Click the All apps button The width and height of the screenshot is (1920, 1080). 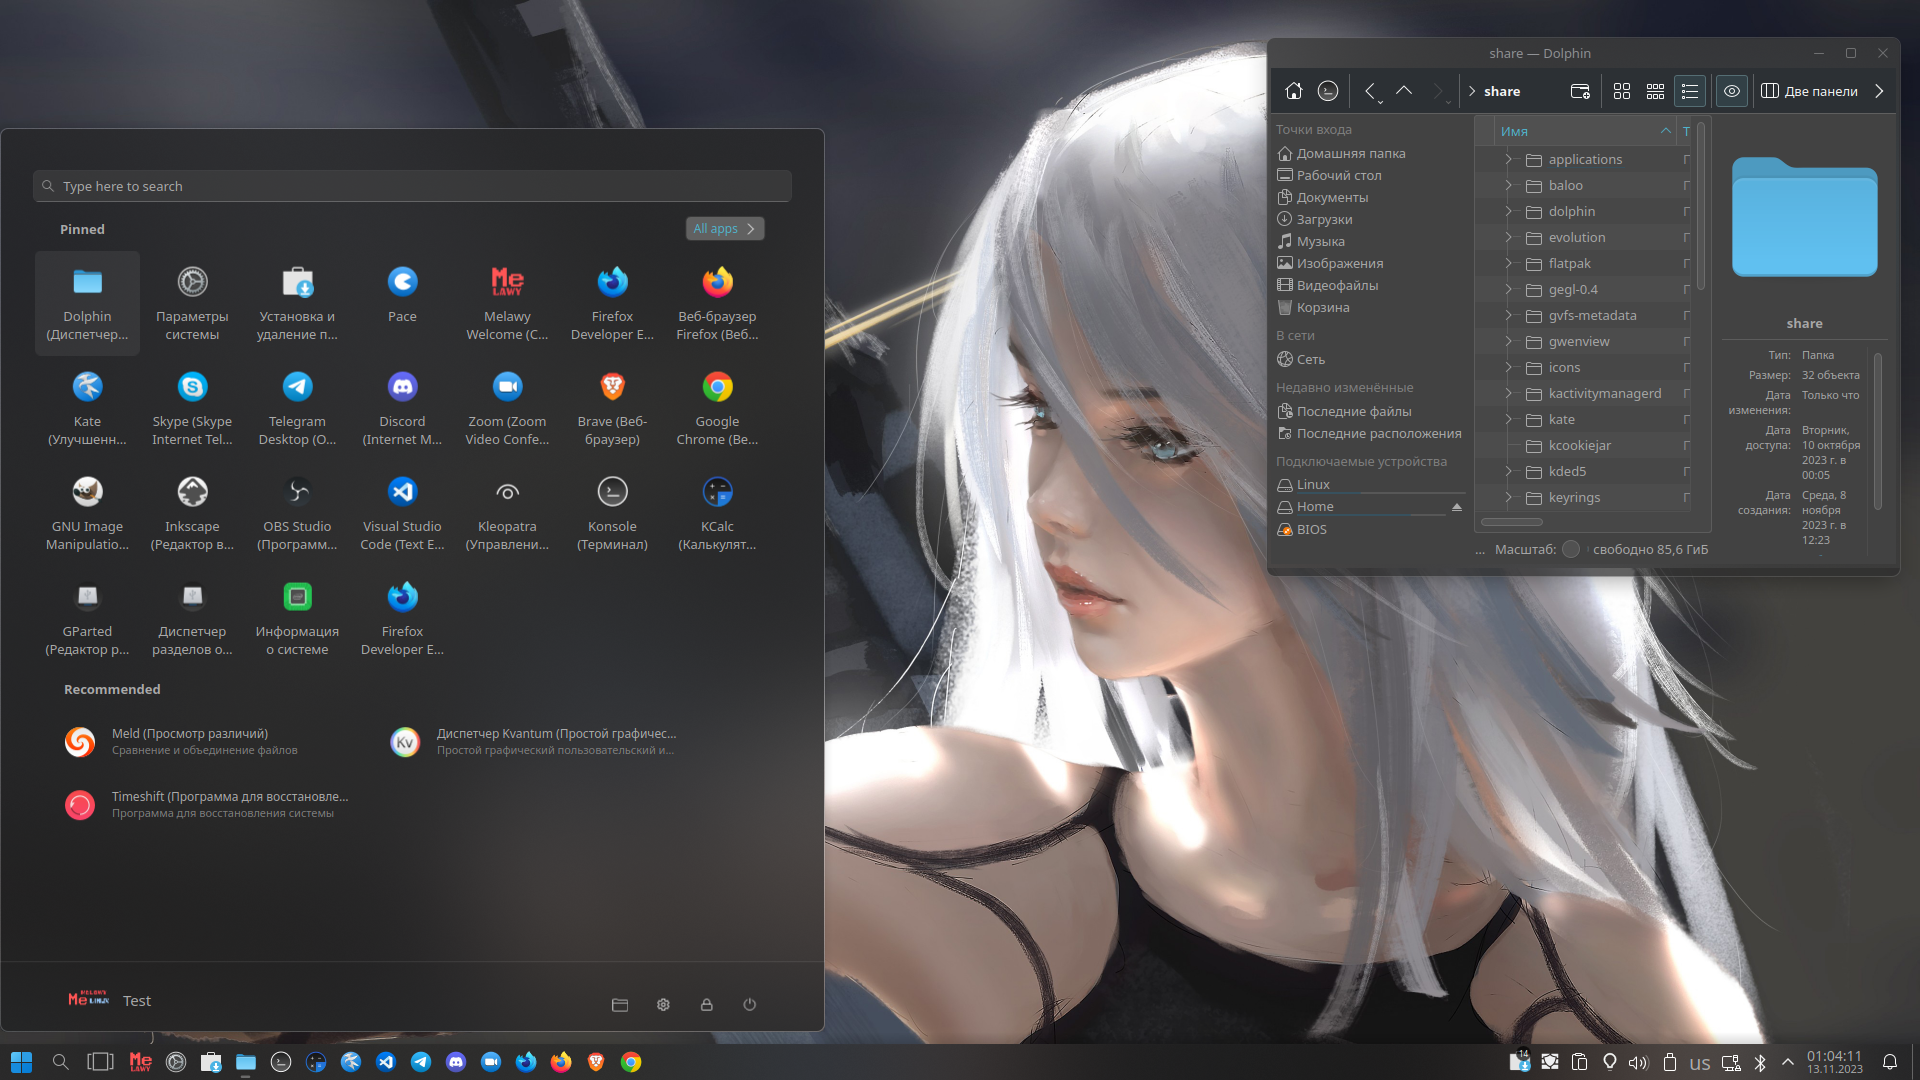(x=724, y=229)
